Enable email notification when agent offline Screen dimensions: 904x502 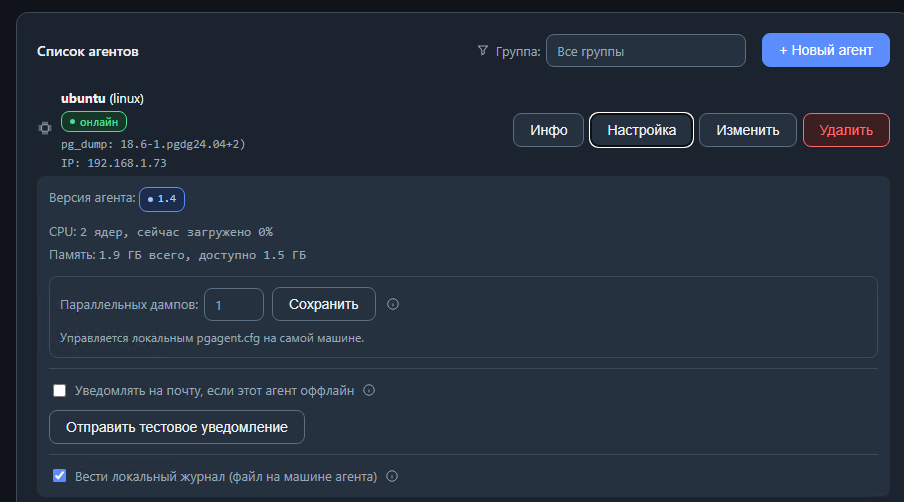click(x=59, y=391)
